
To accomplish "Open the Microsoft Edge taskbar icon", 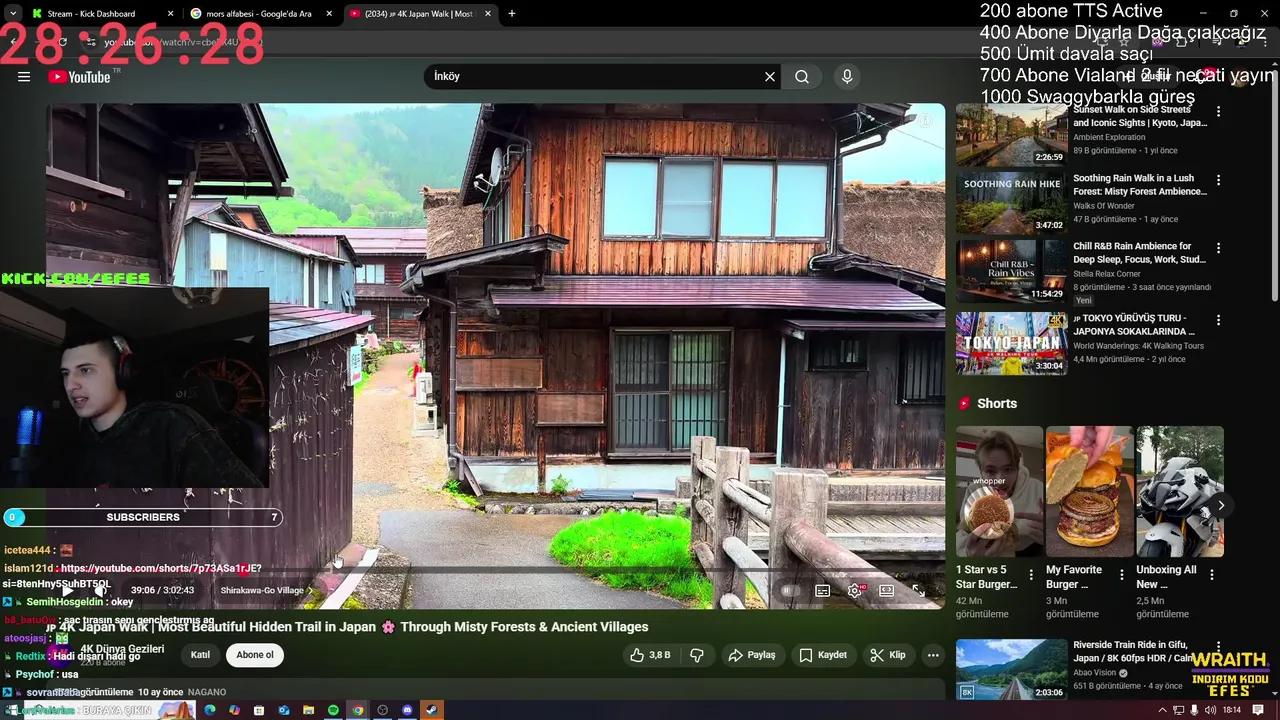I will (210, 710).
